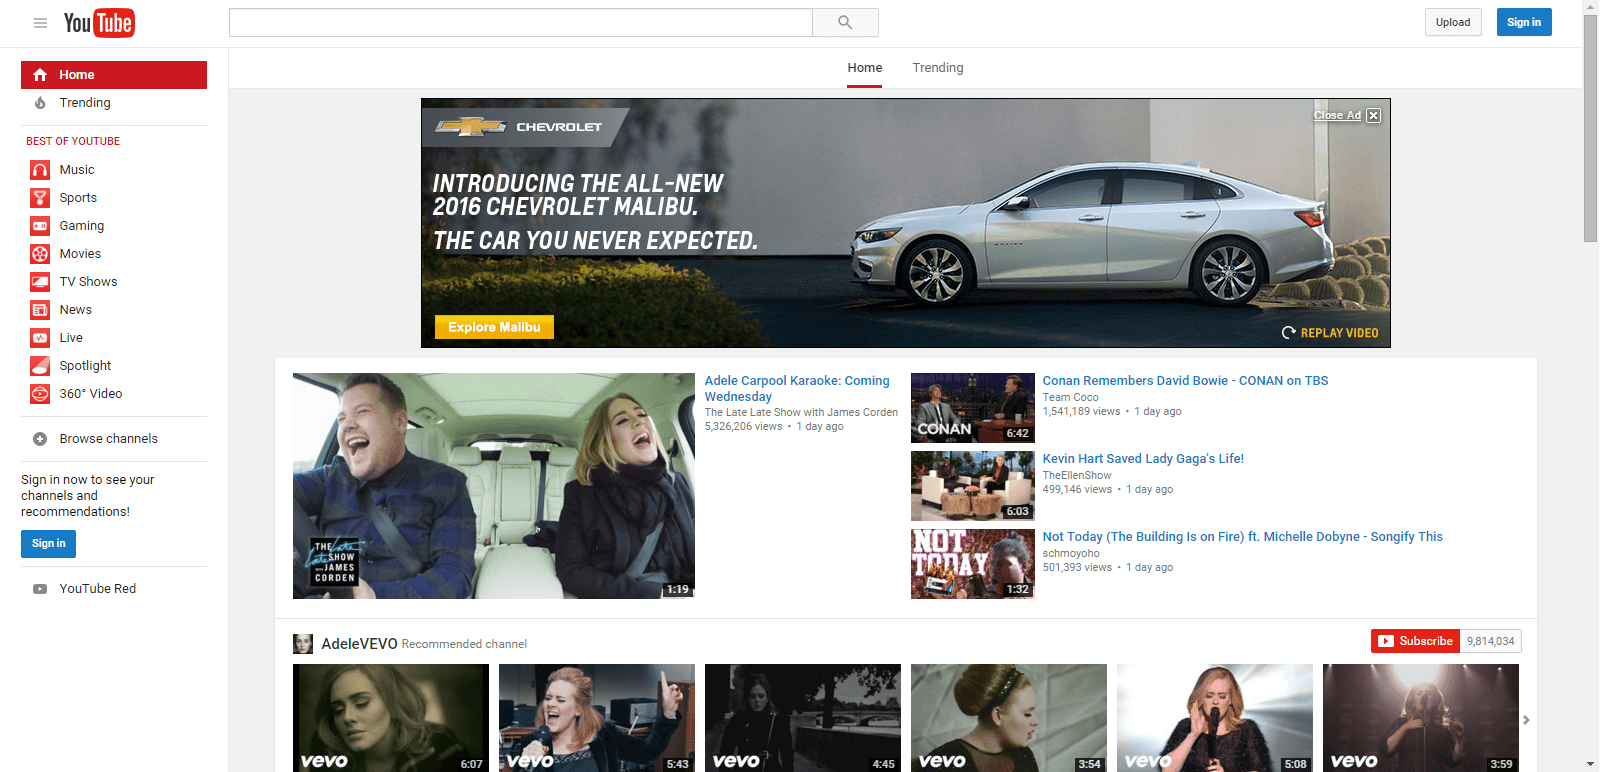This screenshot has height=772, width=1600.
Task: Open the Live category icon
Action: pos(40,338)
